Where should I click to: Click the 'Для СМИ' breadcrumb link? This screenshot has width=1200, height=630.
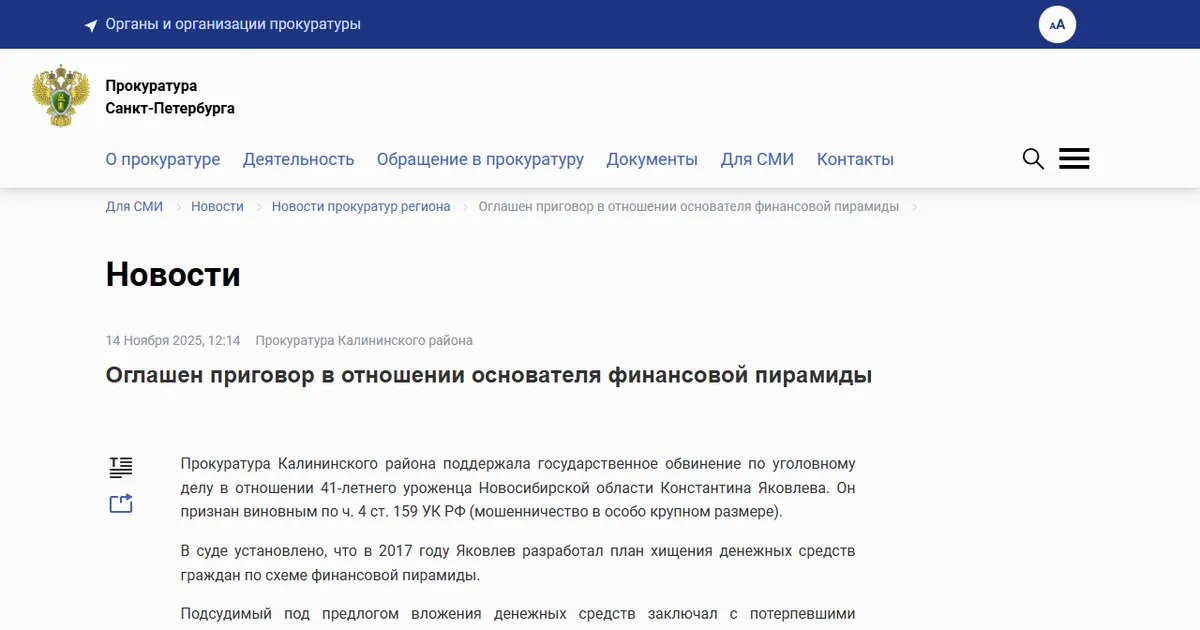click(134, 206)
